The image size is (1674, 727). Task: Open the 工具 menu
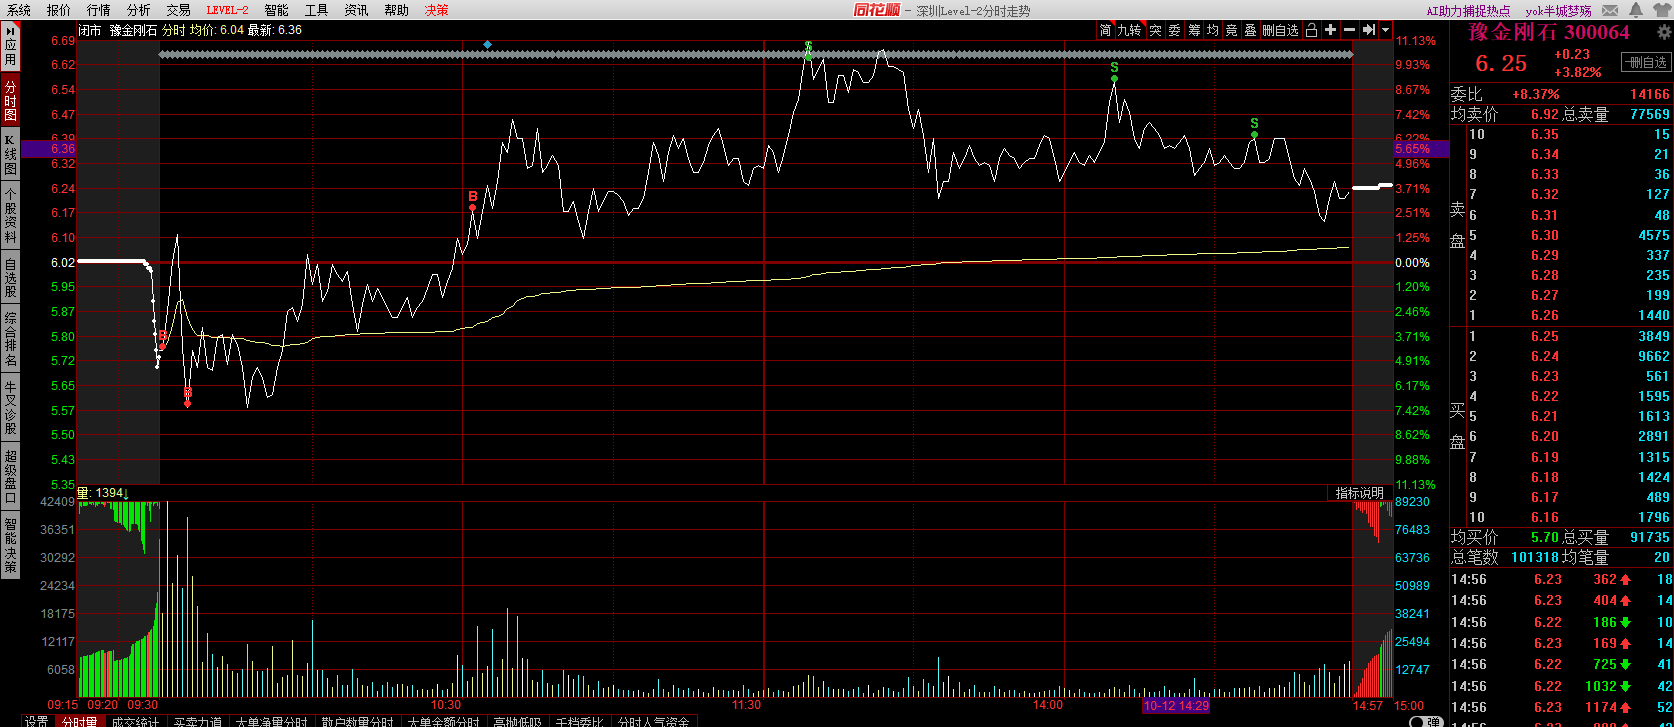317,10
